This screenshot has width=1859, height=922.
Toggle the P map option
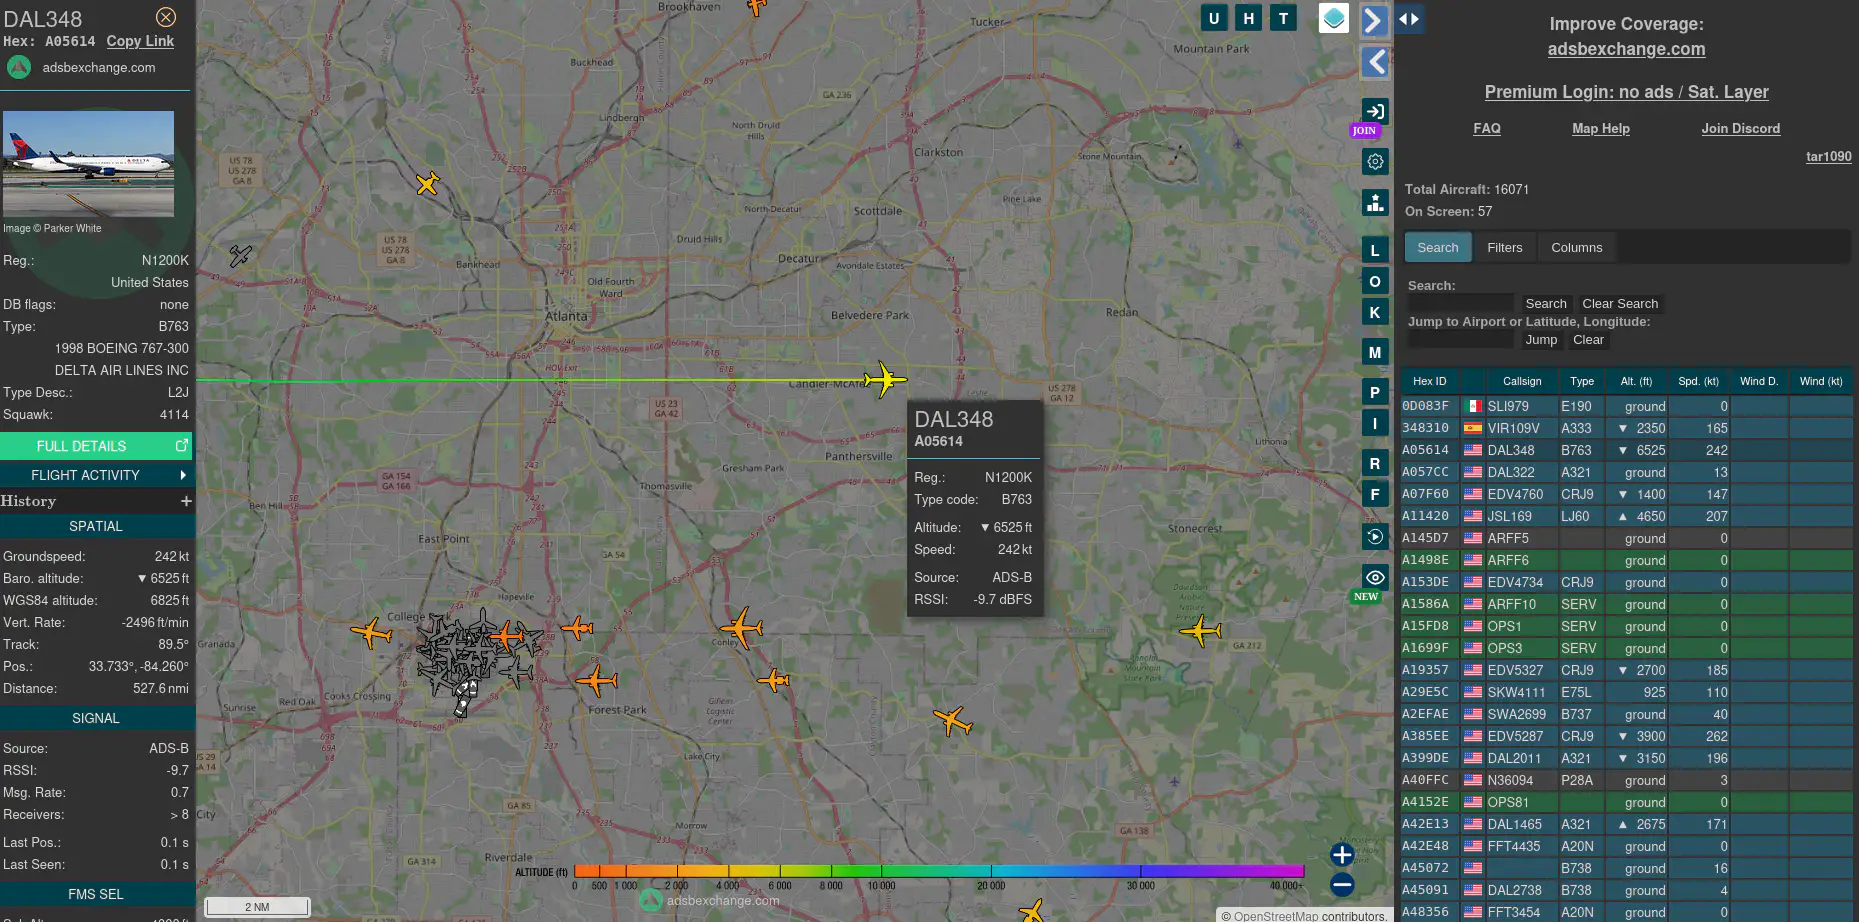point(1375,392)
